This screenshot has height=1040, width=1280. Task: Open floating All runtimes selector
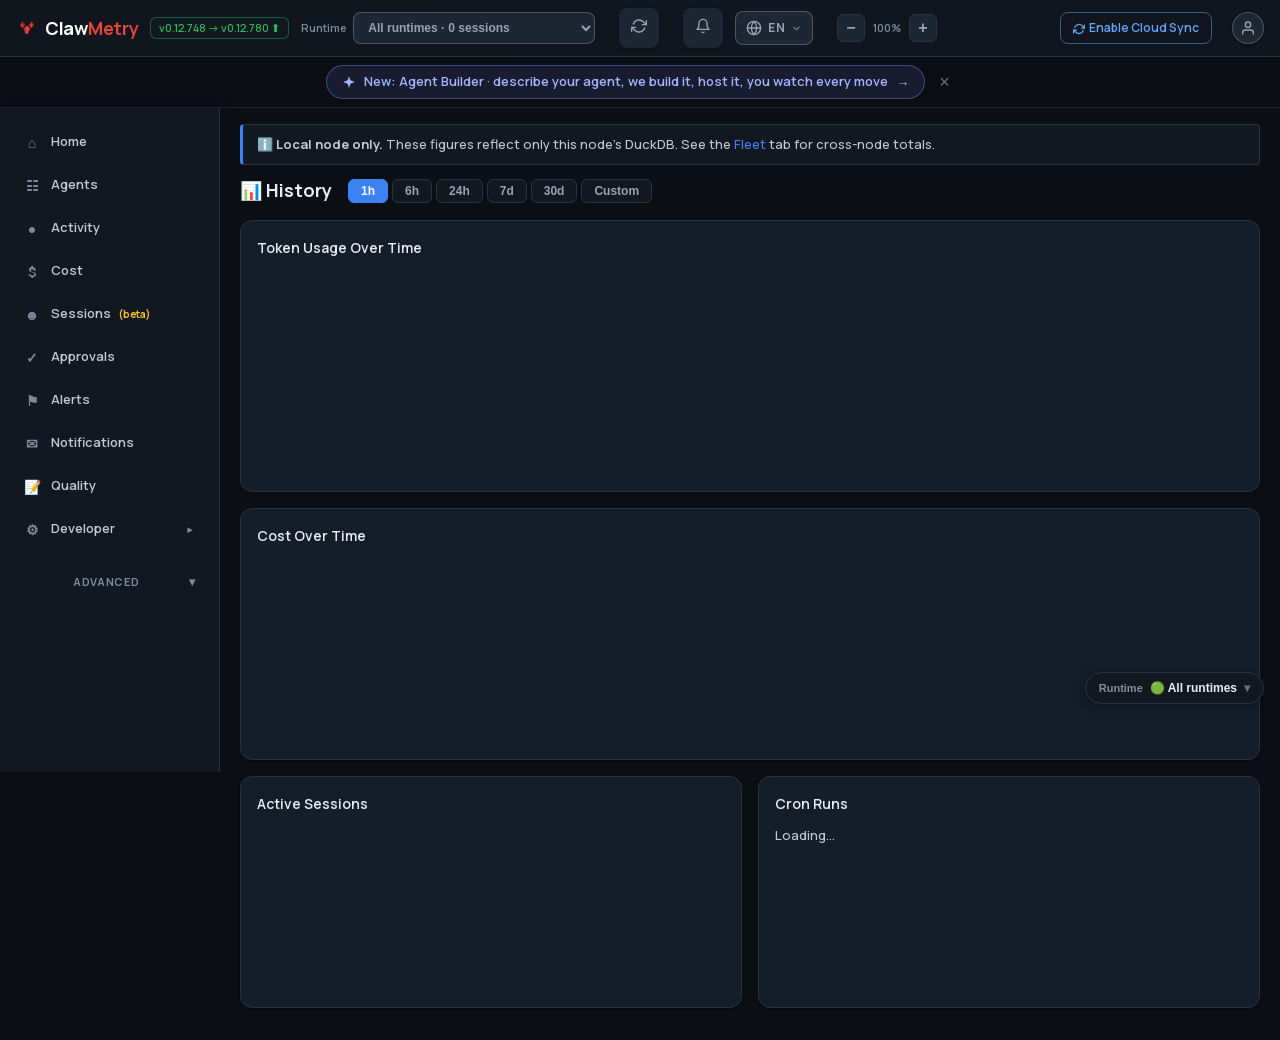pyautogui.click(x=1174, y=688)
